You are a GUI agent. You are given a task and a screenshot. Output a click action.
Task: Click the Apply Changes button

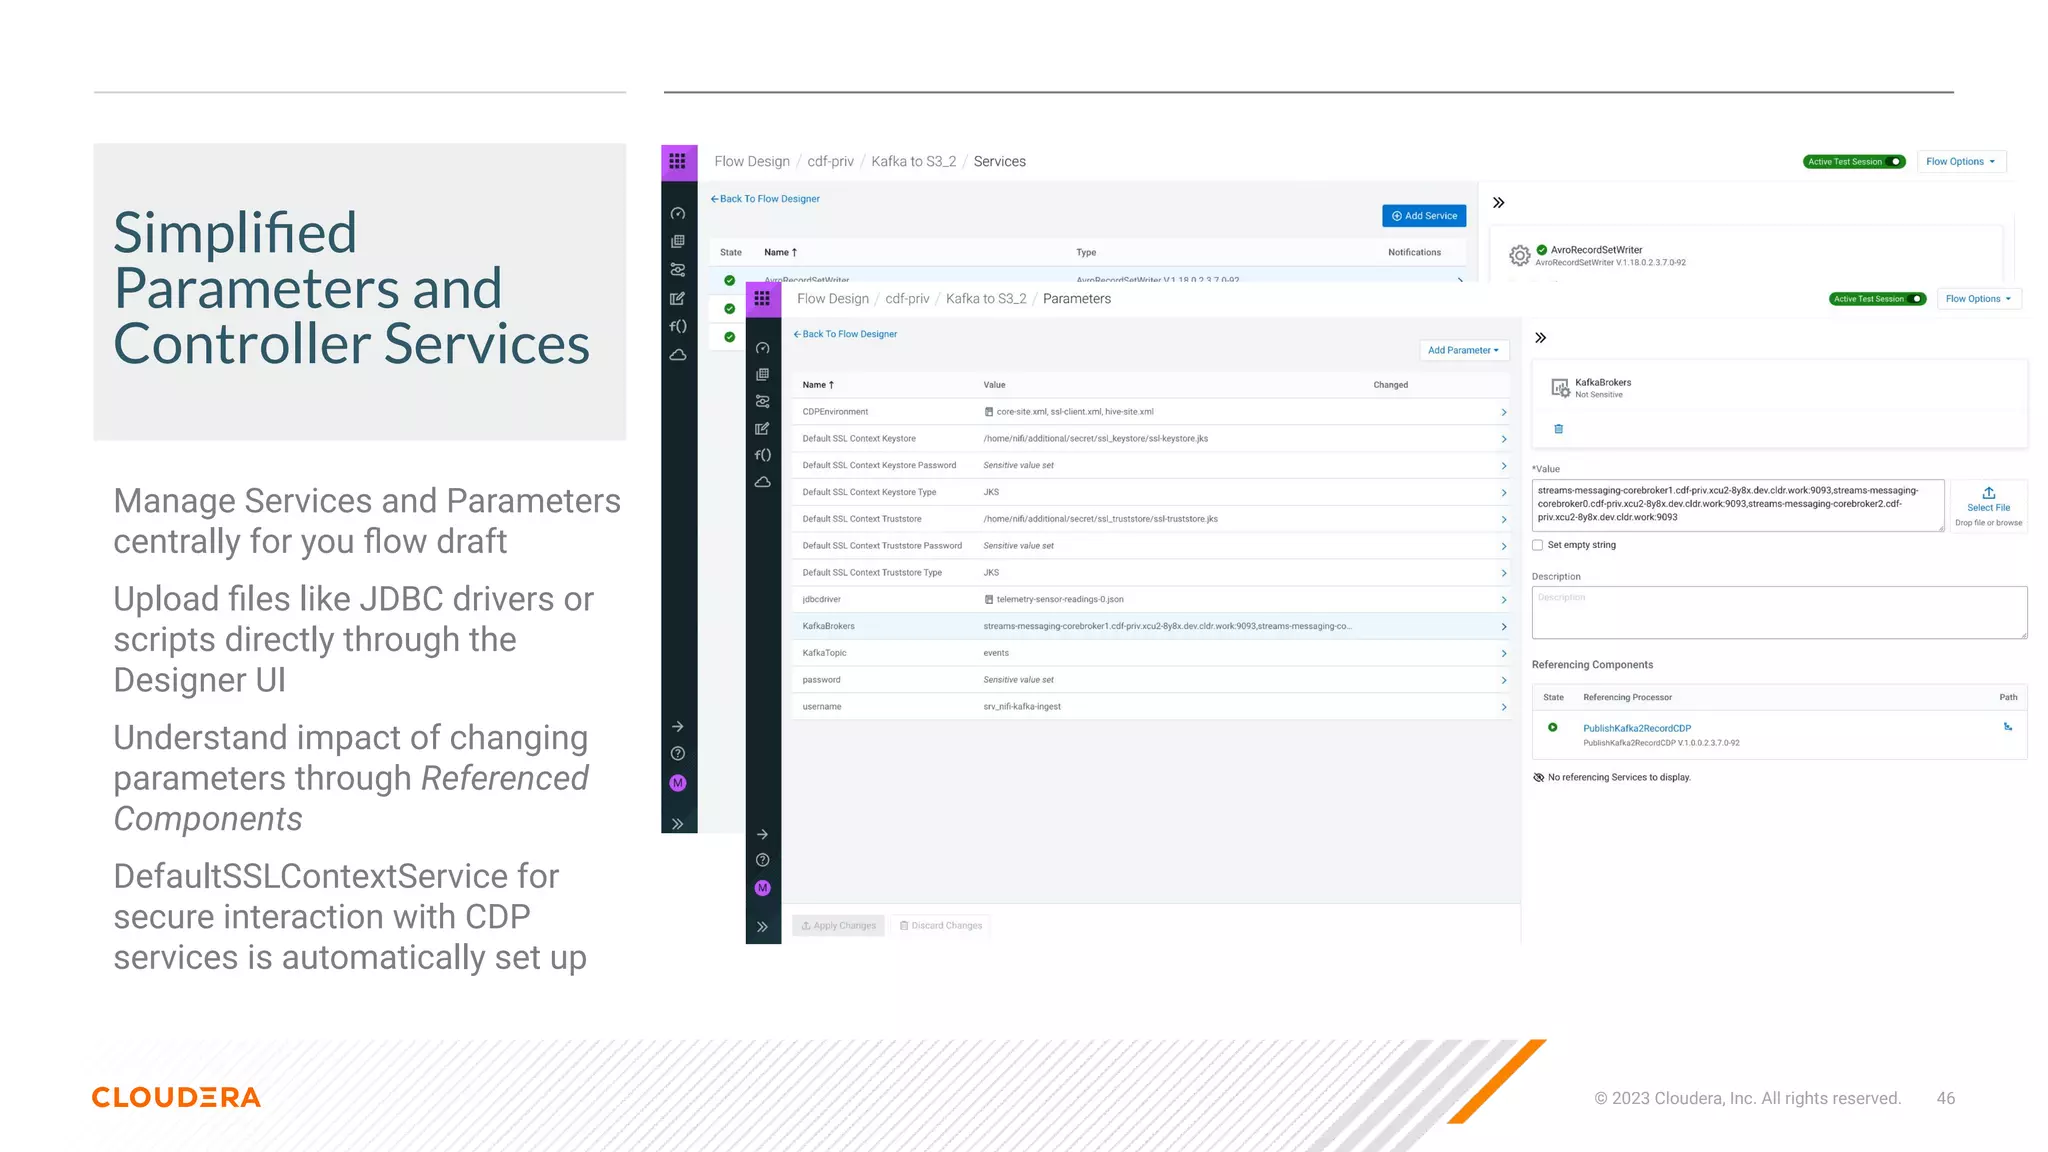pos(838,926)
